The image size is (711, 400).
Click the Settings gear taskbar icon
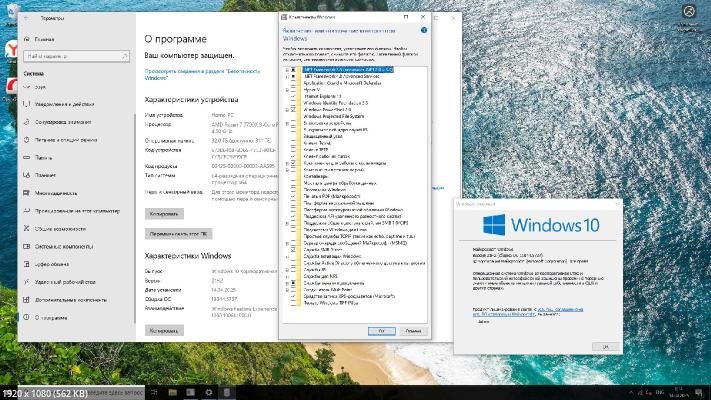209,392
